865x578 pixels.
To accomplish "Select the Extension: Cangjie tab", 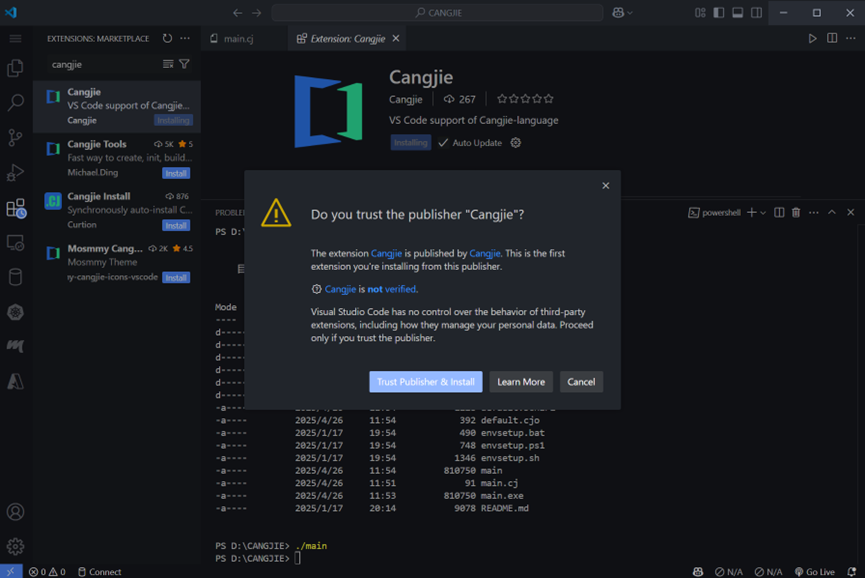I will (348, 39).
